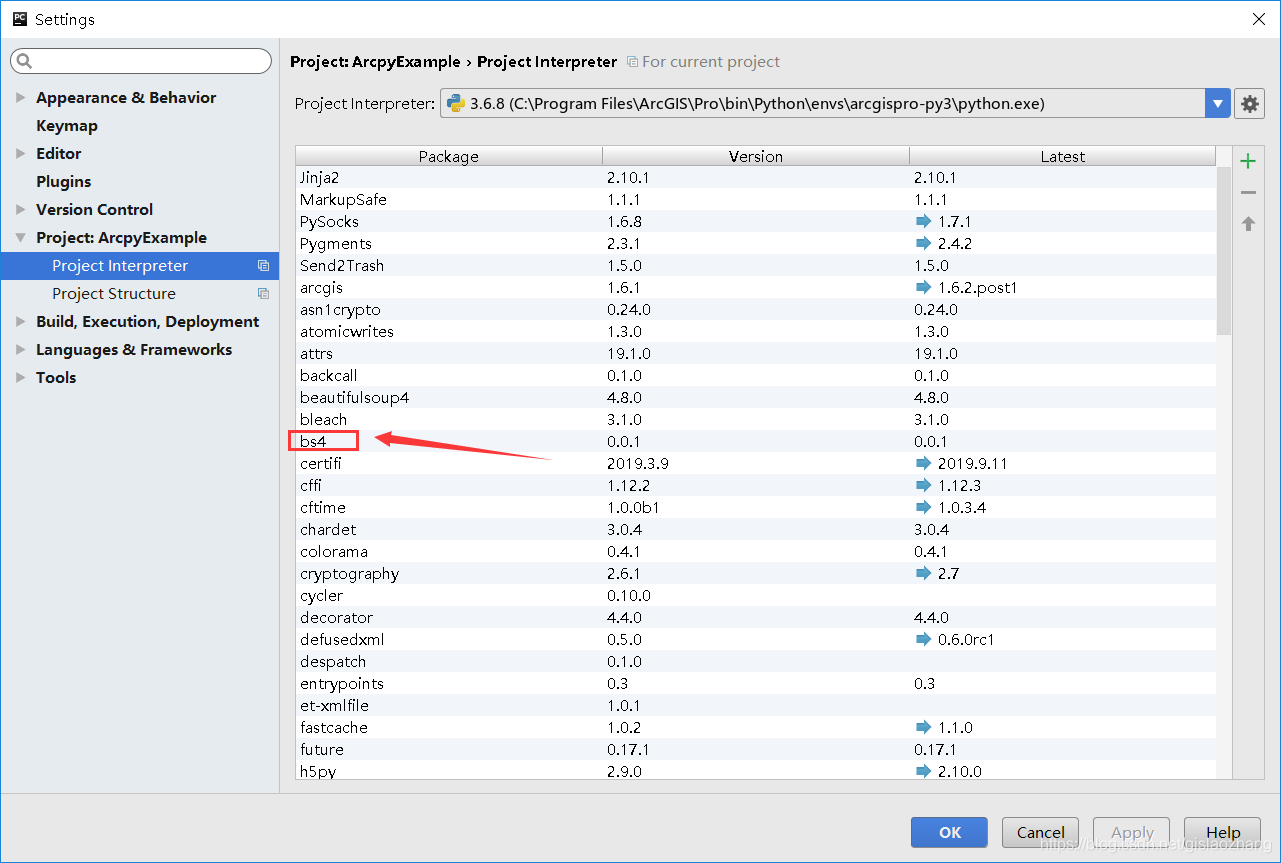Select the bs4 package row

(756, 441)
